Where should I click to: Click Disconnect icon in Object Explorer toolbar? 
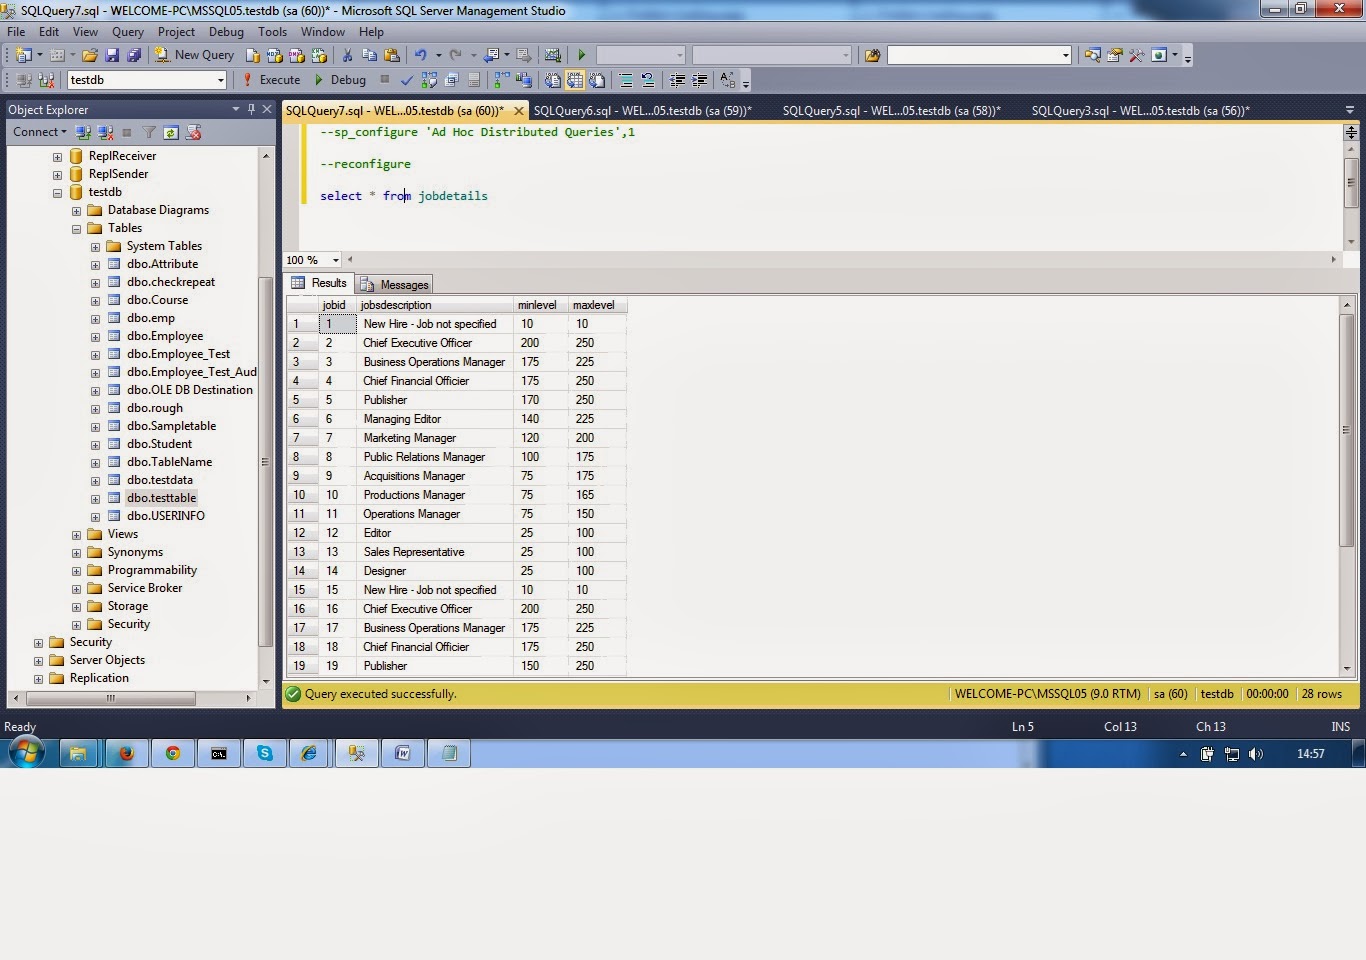105,132
